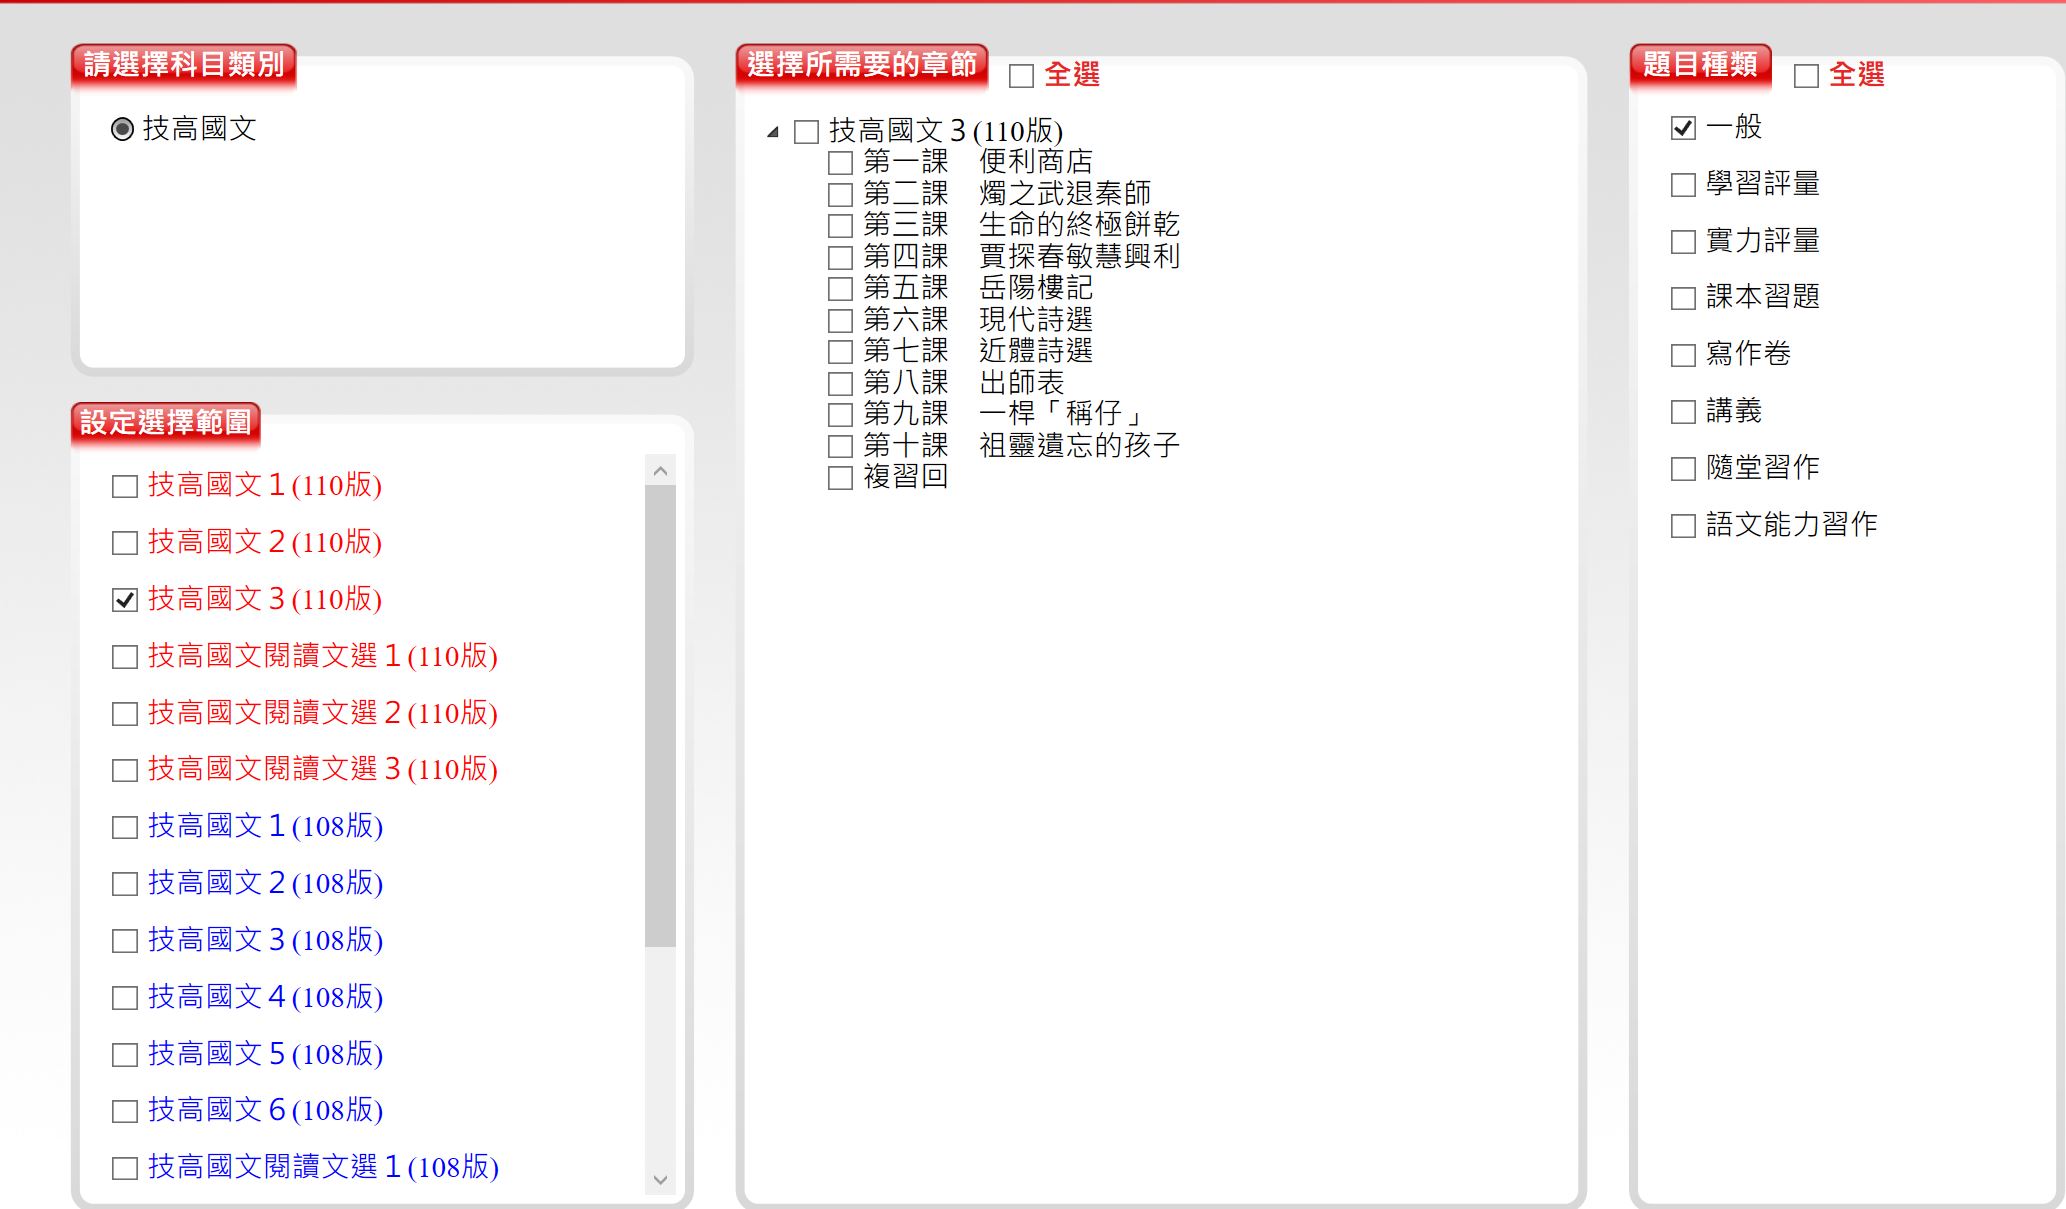
Task: Select the 技高國文 subject radio button
Action: pyautogui.click(x=122, y=129)
